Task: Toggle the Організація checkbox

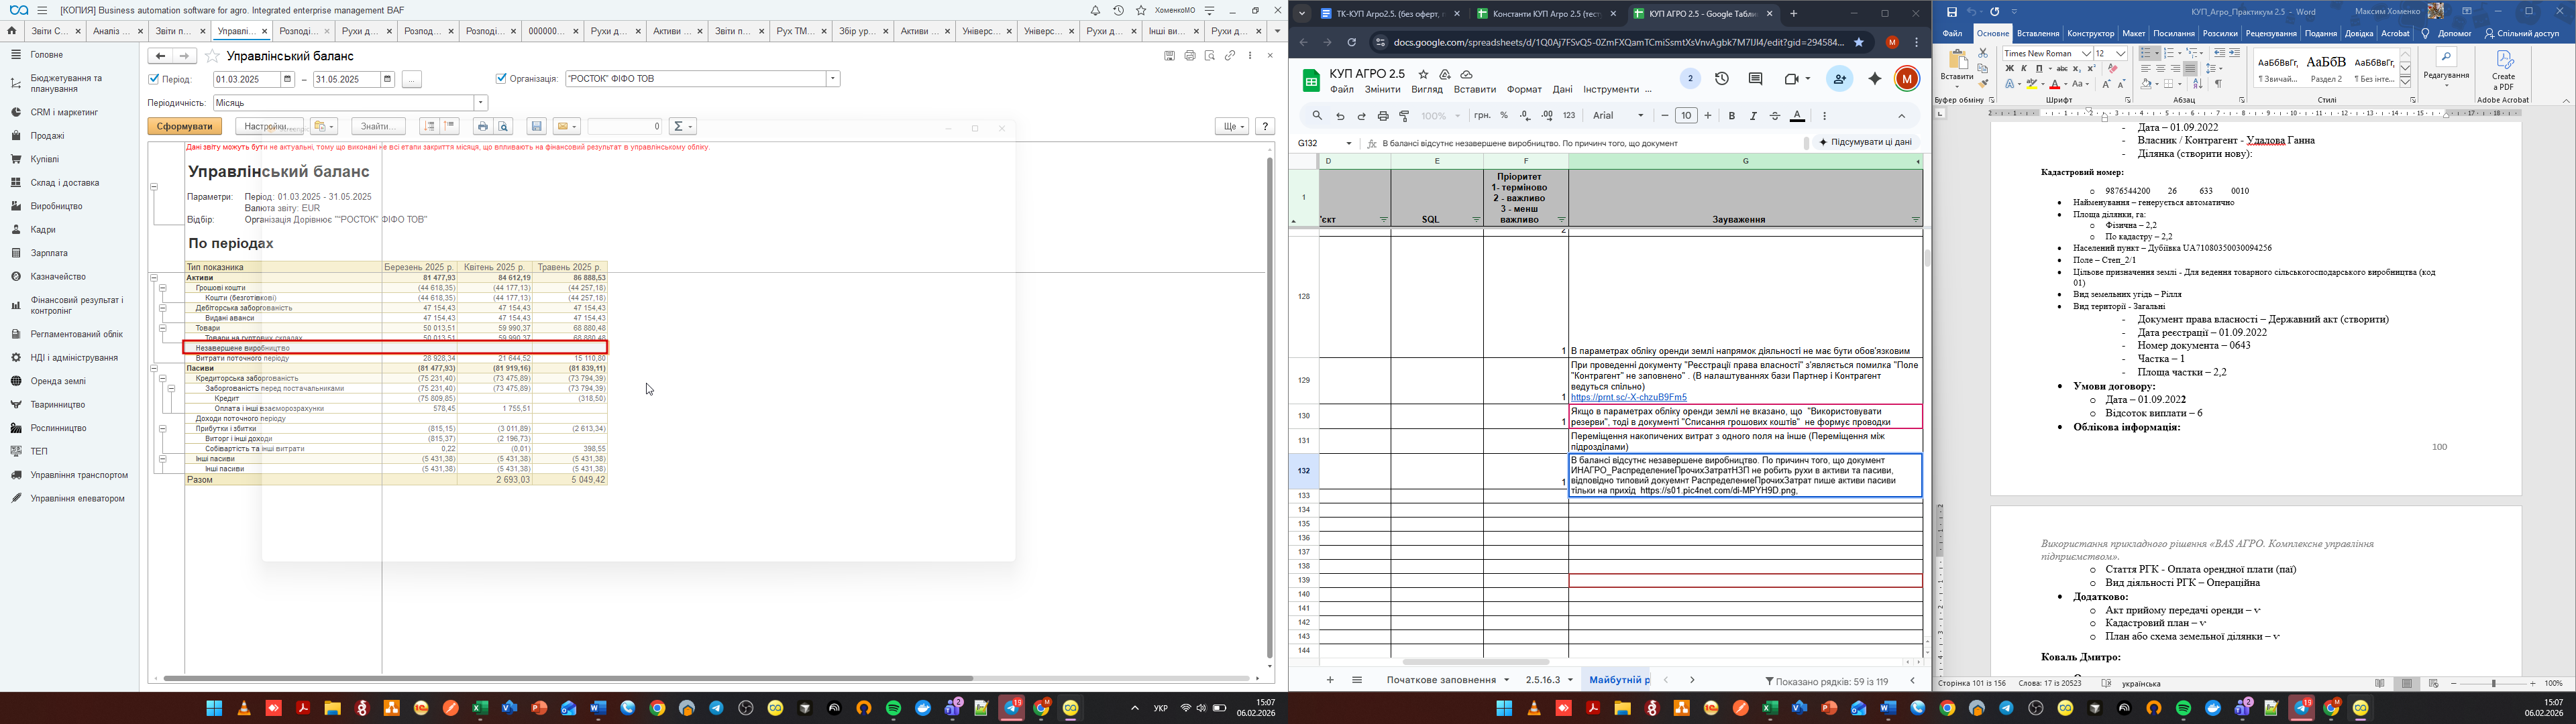Action: (x=501, y=79)
